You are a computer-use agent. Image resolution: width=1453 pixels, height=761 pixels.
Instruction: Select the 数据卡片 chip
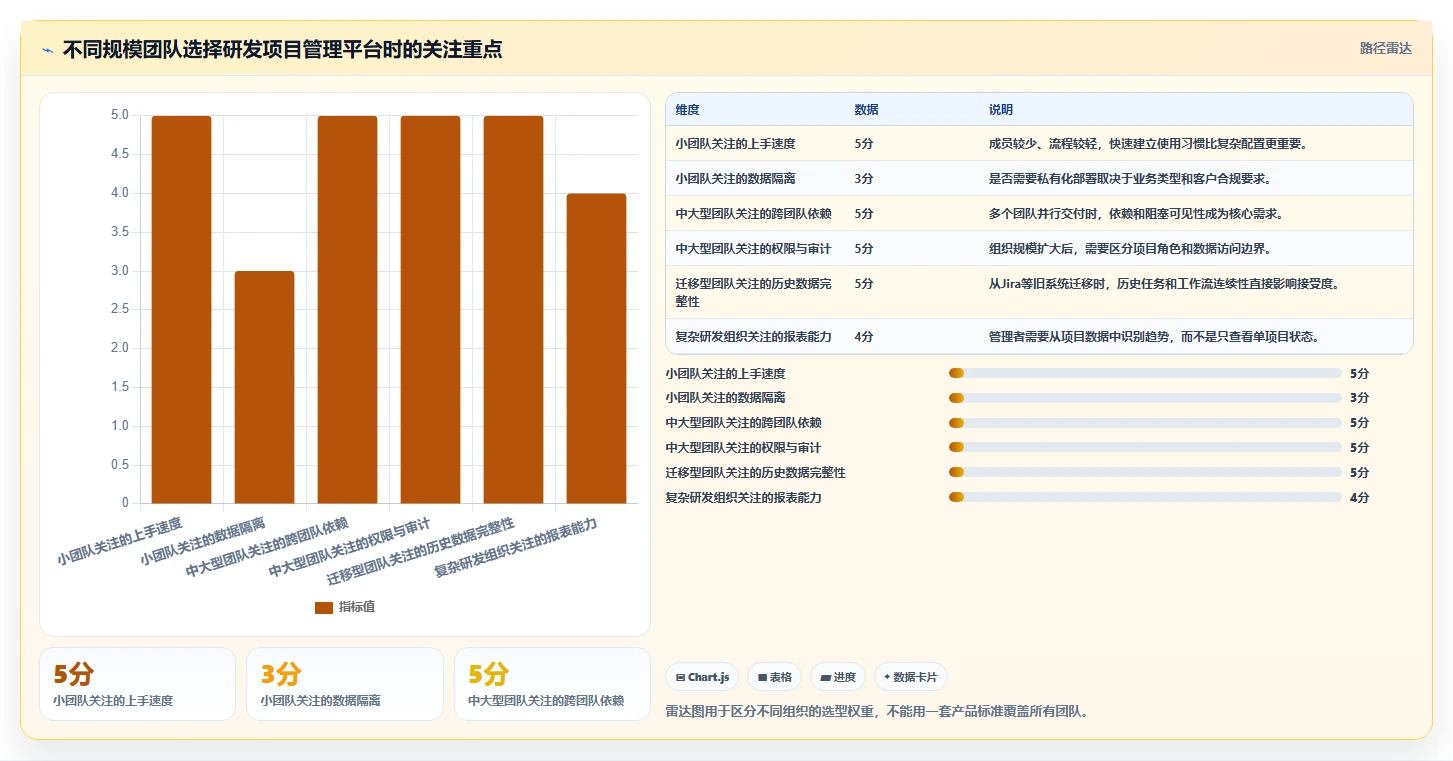[910, 677]
